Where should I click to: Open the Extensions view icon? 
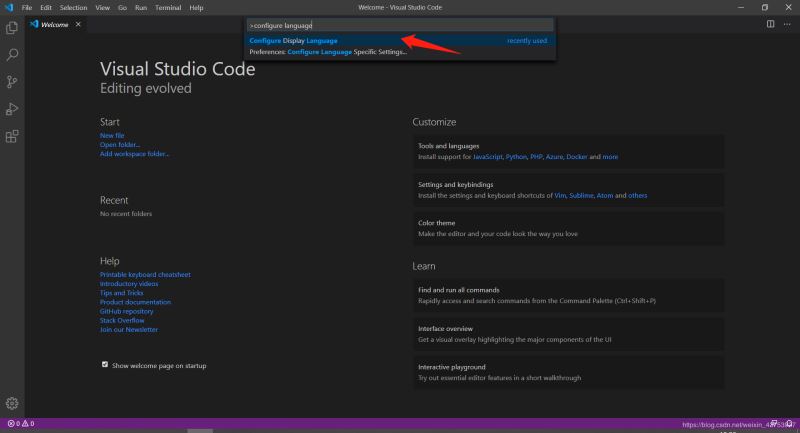(12, 136)
